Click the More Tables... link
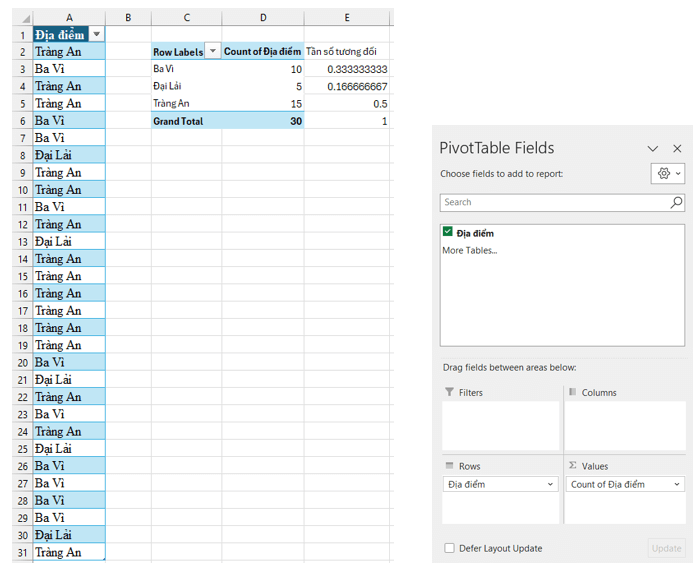Viewport: 698px width, 570px height. 469,250
